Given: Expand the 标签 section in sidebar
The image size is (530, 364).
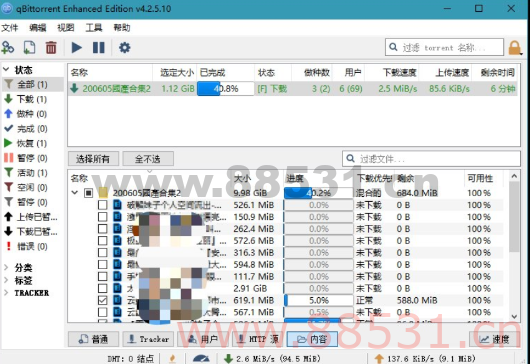Looking at the screenshot, I should (6, 280).
